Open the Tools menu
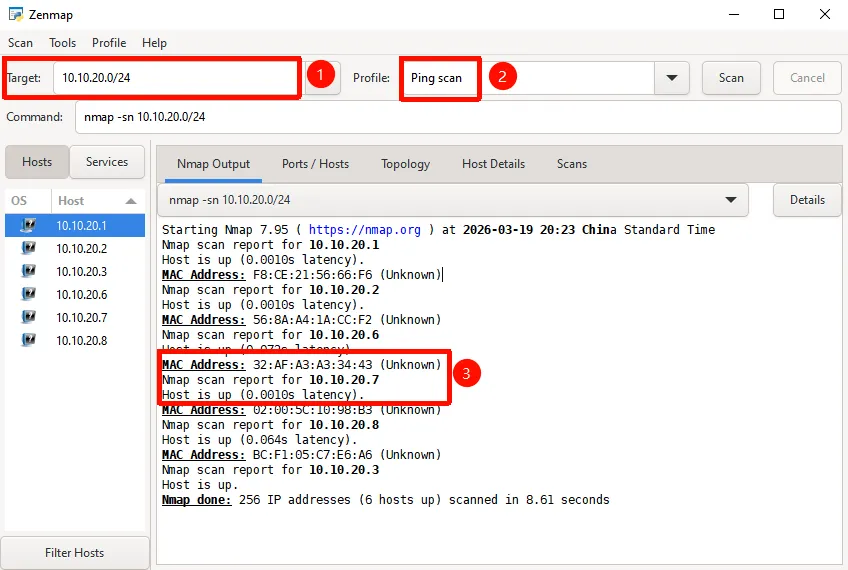Viewport: 848px width, 570px height. pyautogui.click(x=62, y=43)
